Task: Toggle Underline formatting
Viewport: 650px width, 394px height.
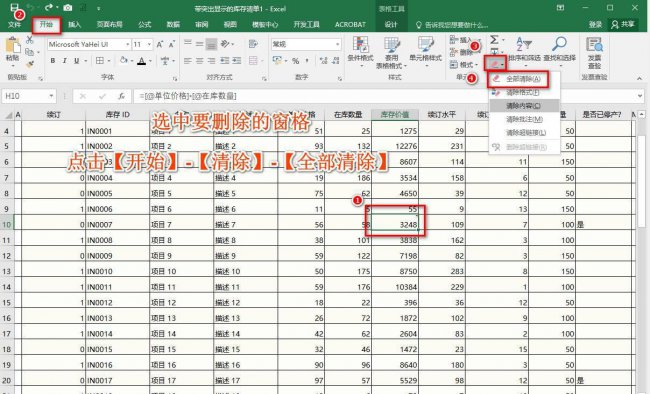Action: tap(76, 61)
